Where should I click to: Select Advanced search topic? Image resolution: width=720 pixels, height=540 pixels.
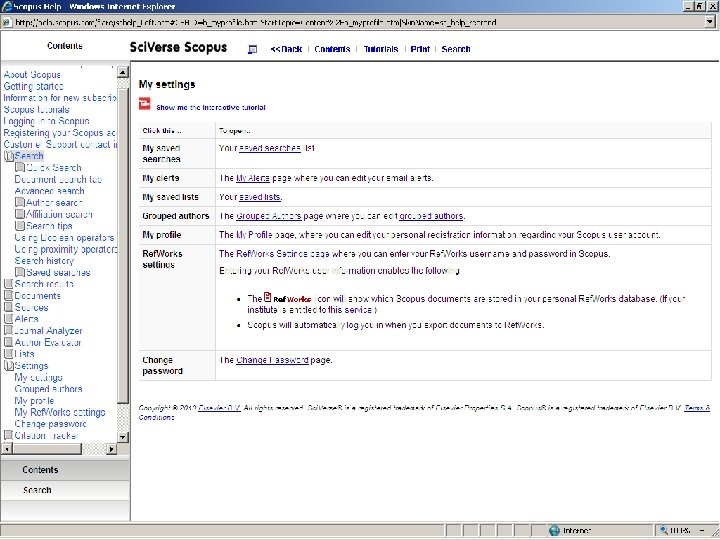pos(50,191)
